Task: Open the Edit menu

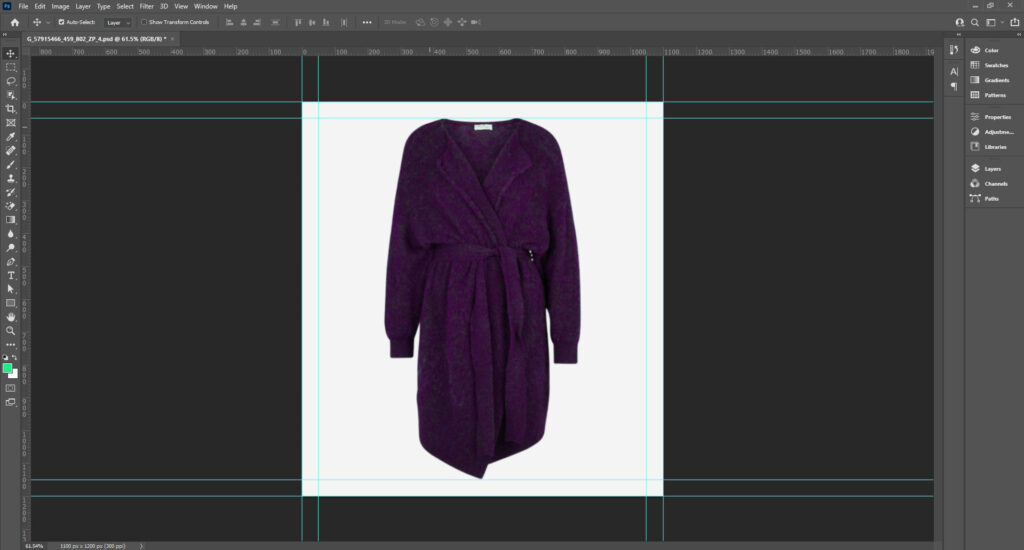Action: (x=40, y=7)
